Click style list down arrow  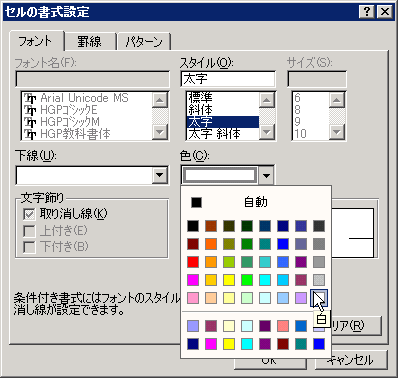[267, 132]
